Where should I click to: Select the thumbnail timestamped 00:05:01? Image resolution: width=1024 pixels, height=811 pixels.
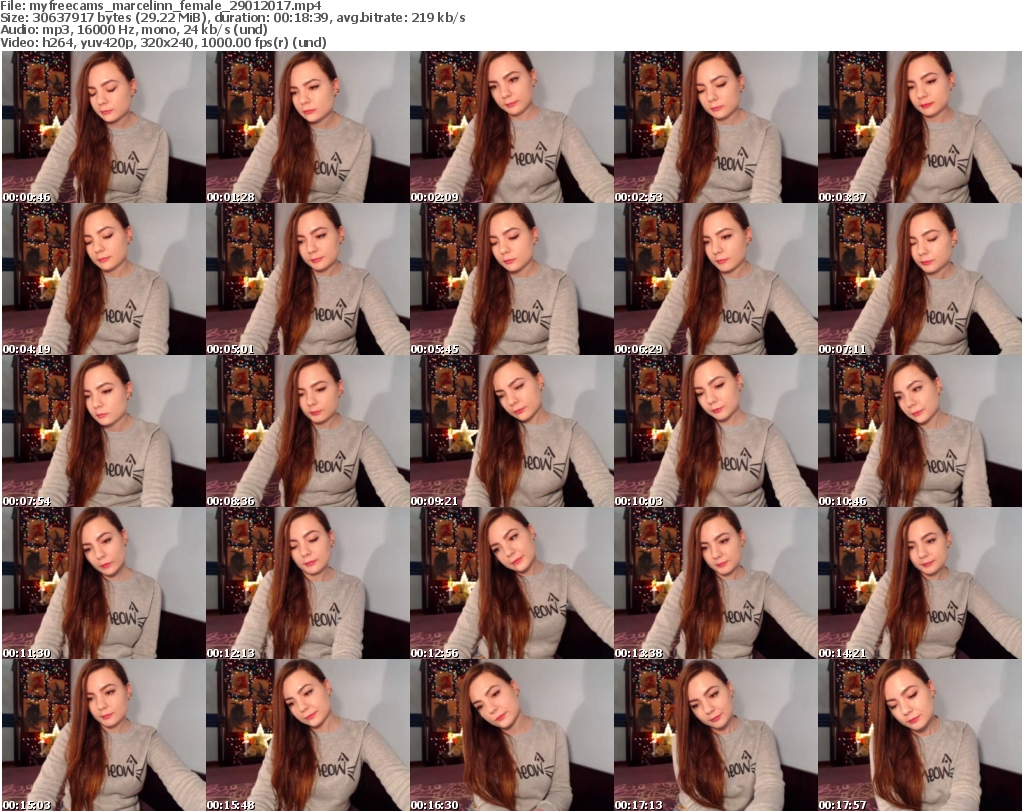pos(308,279)
